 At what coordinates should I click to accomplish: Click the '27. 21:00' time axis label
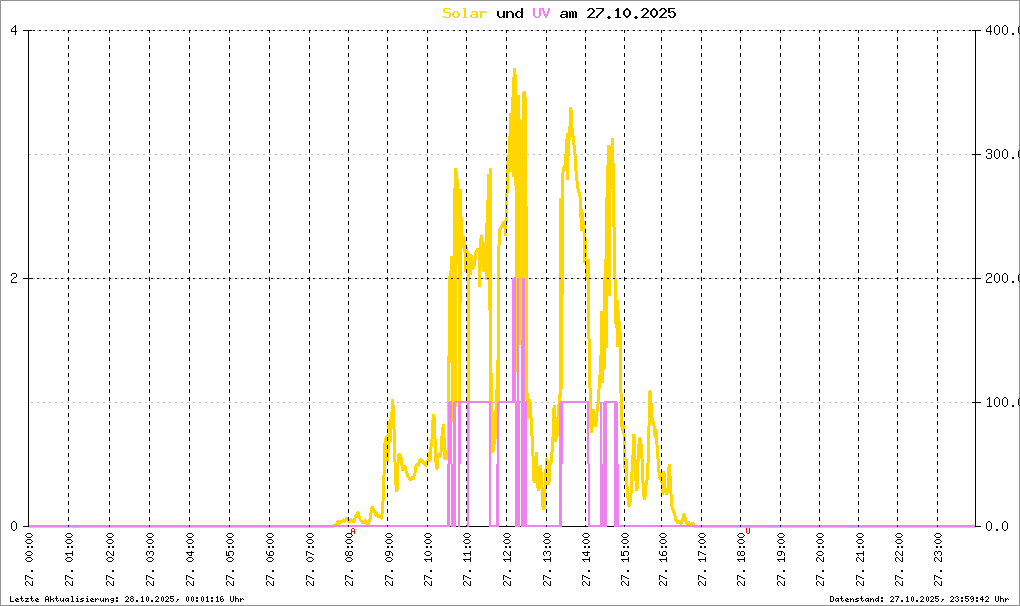coord(860,559)
